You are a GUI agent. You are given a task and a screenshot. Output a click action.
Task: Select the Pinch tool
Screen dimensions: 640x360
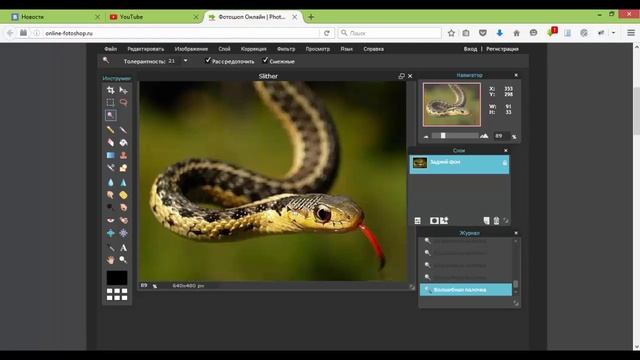[x=123, y=233]
